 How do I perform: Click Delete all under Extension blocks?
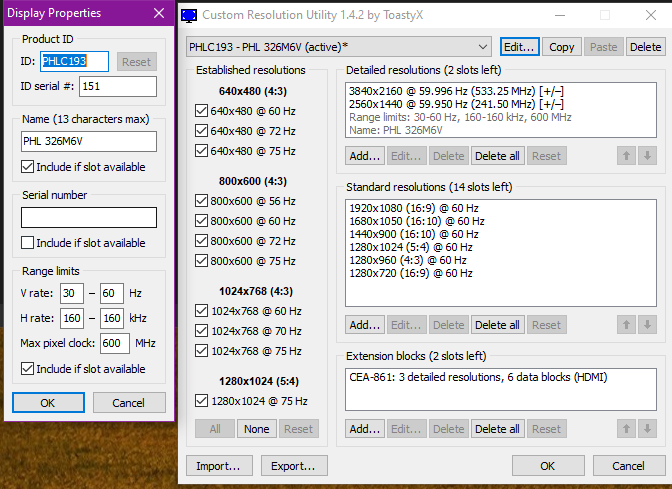[x=497, y=429]
